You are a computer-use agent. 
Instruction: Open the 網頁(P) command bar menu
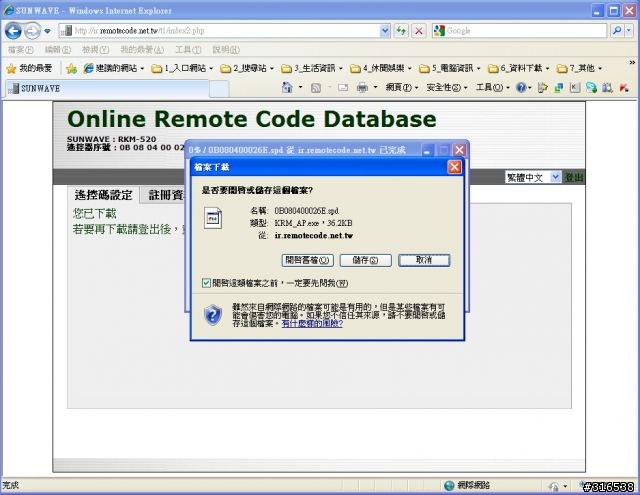(402, 88)
